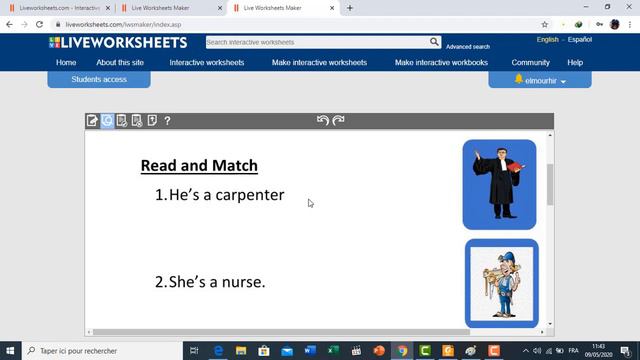Click the upload page icon in editor toolbar
Viewport: 640px width, 360px height.
pyautogui.click(x=152, y=121)
